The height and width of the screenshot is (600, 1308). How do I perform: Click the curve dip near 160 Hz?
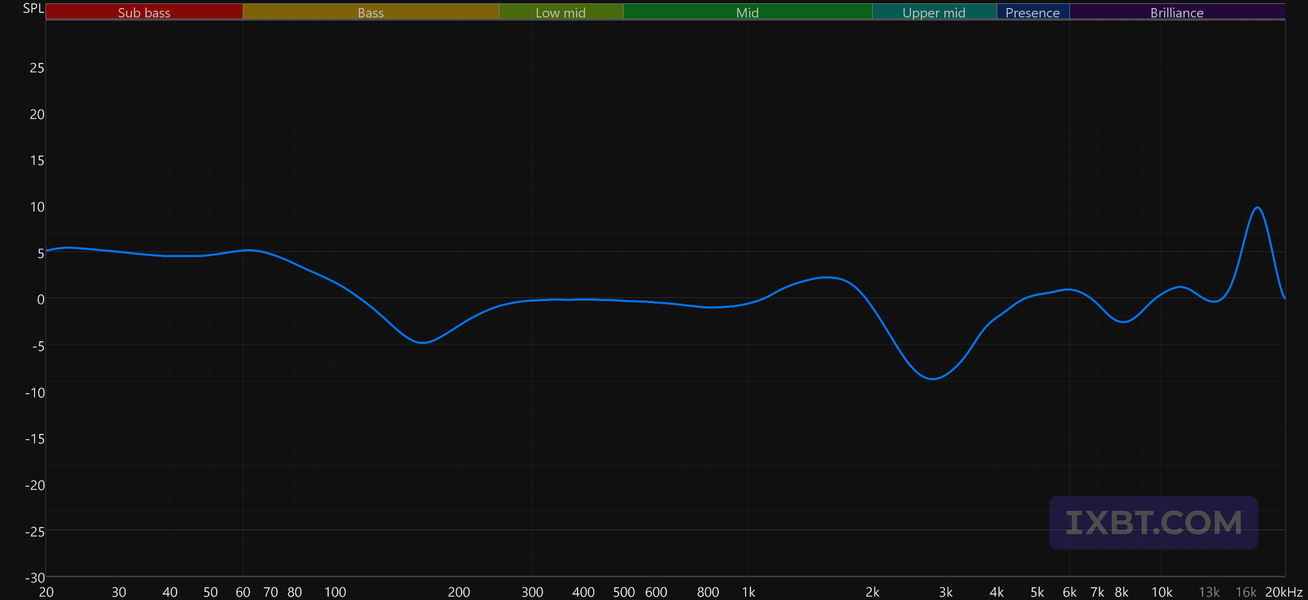tap(423, 342)
